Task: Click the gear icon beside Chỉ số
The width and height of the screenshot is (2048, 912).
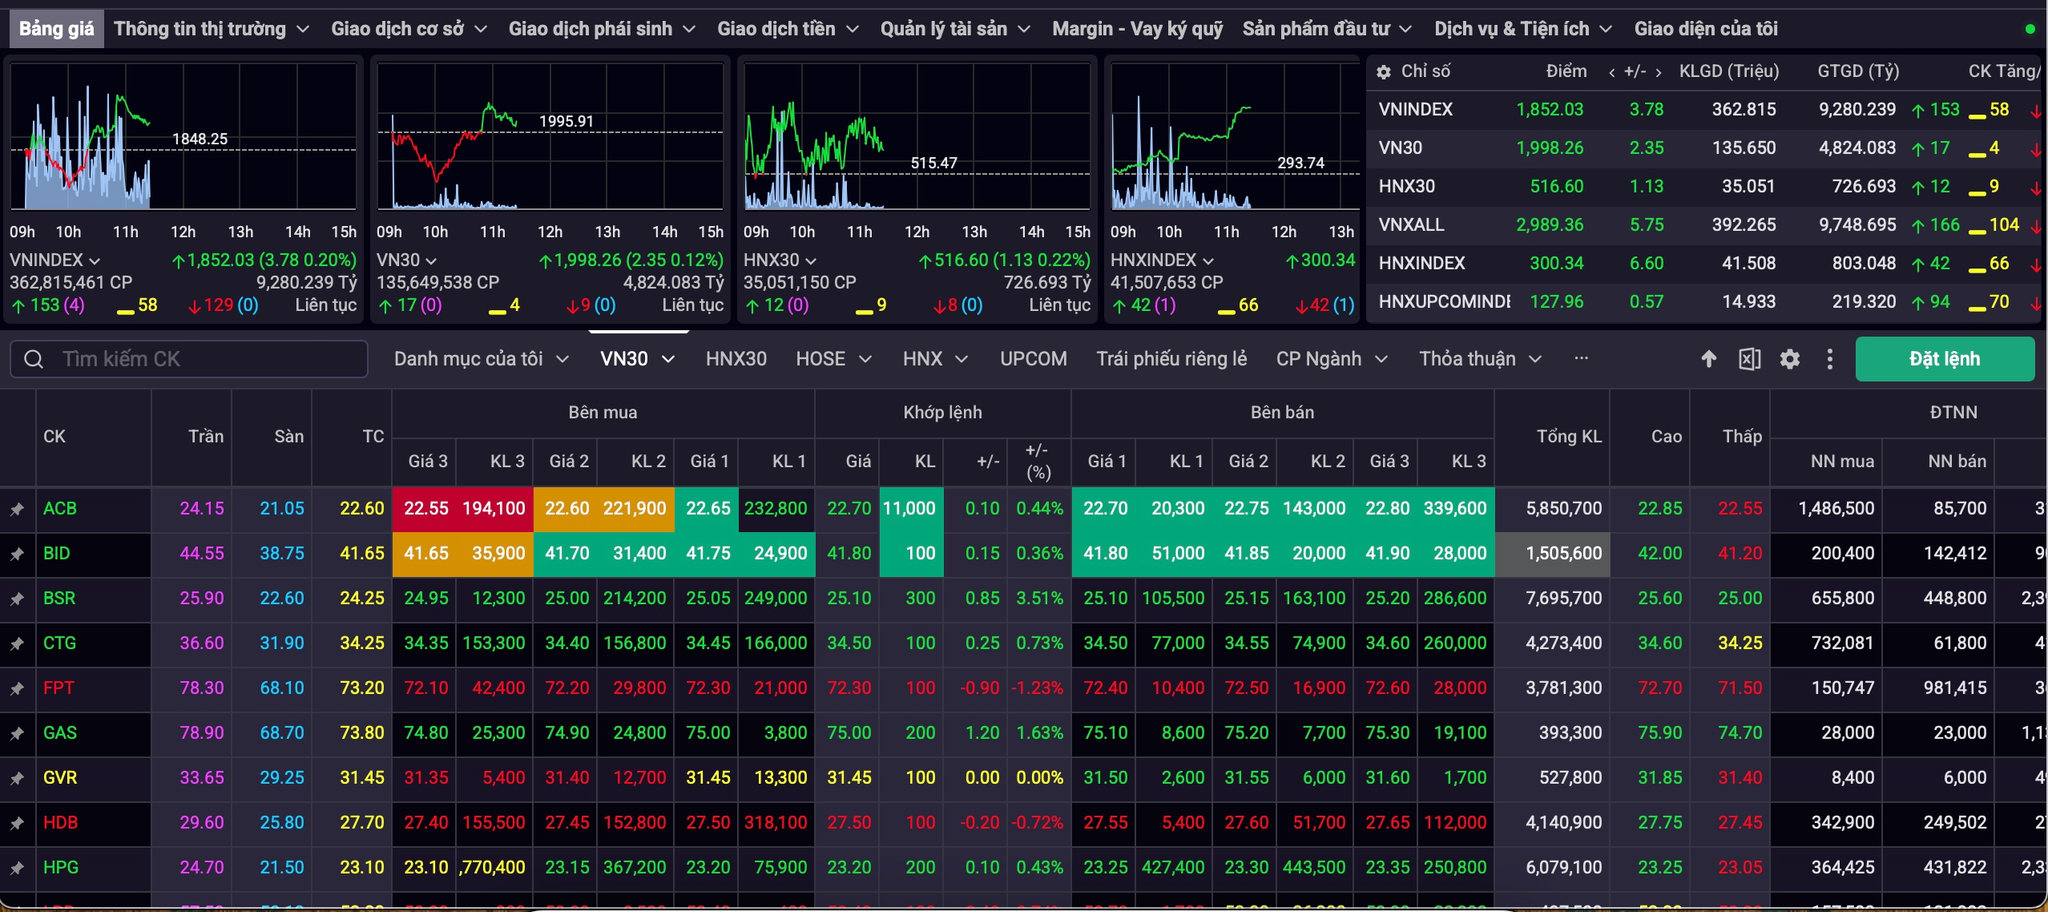Action: coord(1384,72)
